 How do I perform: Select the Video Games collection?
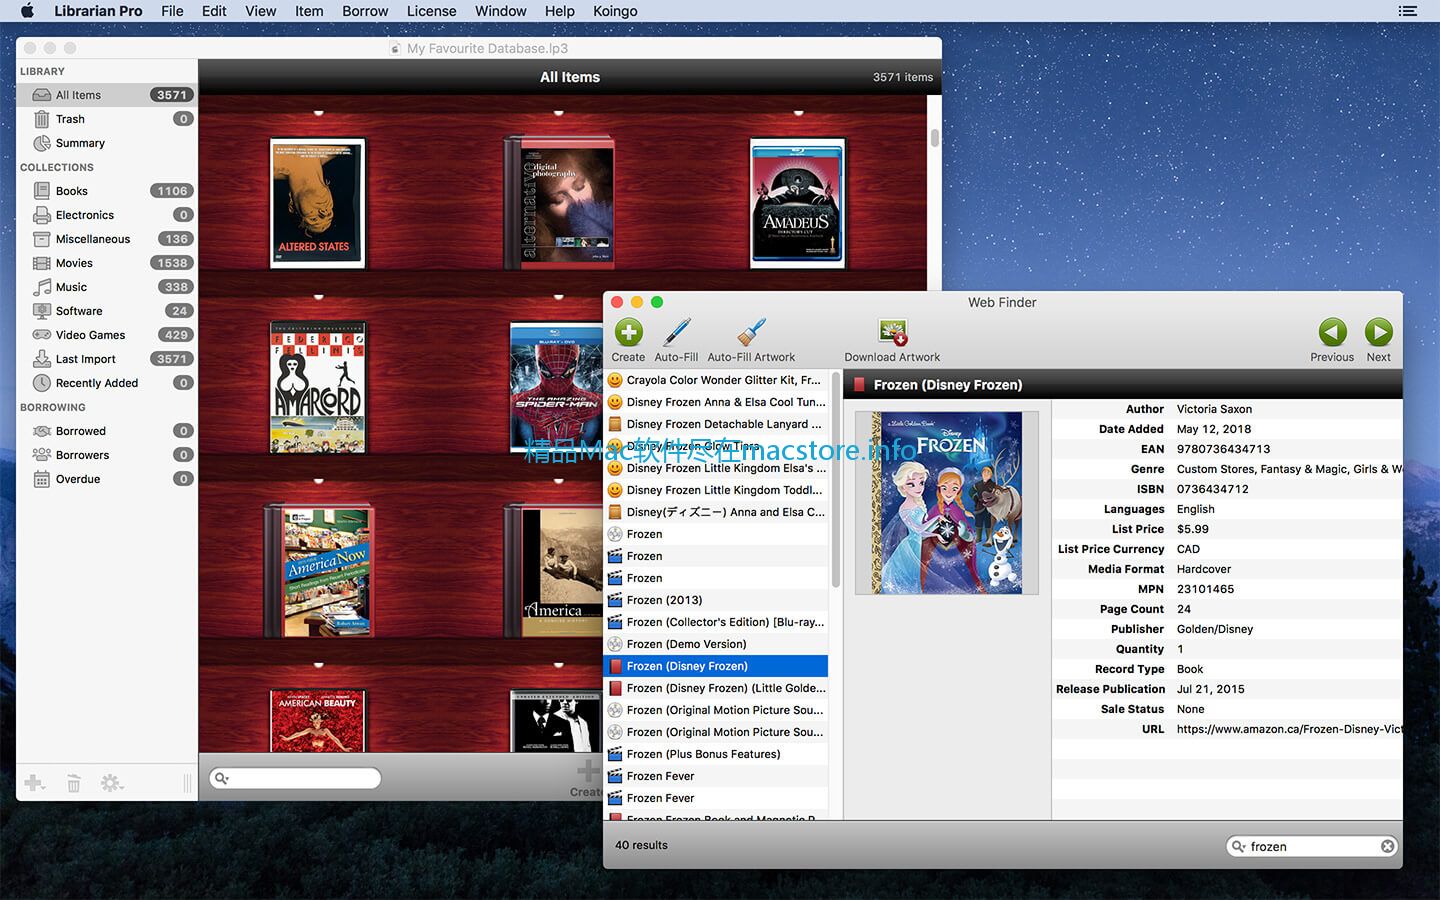pos(107,335)
